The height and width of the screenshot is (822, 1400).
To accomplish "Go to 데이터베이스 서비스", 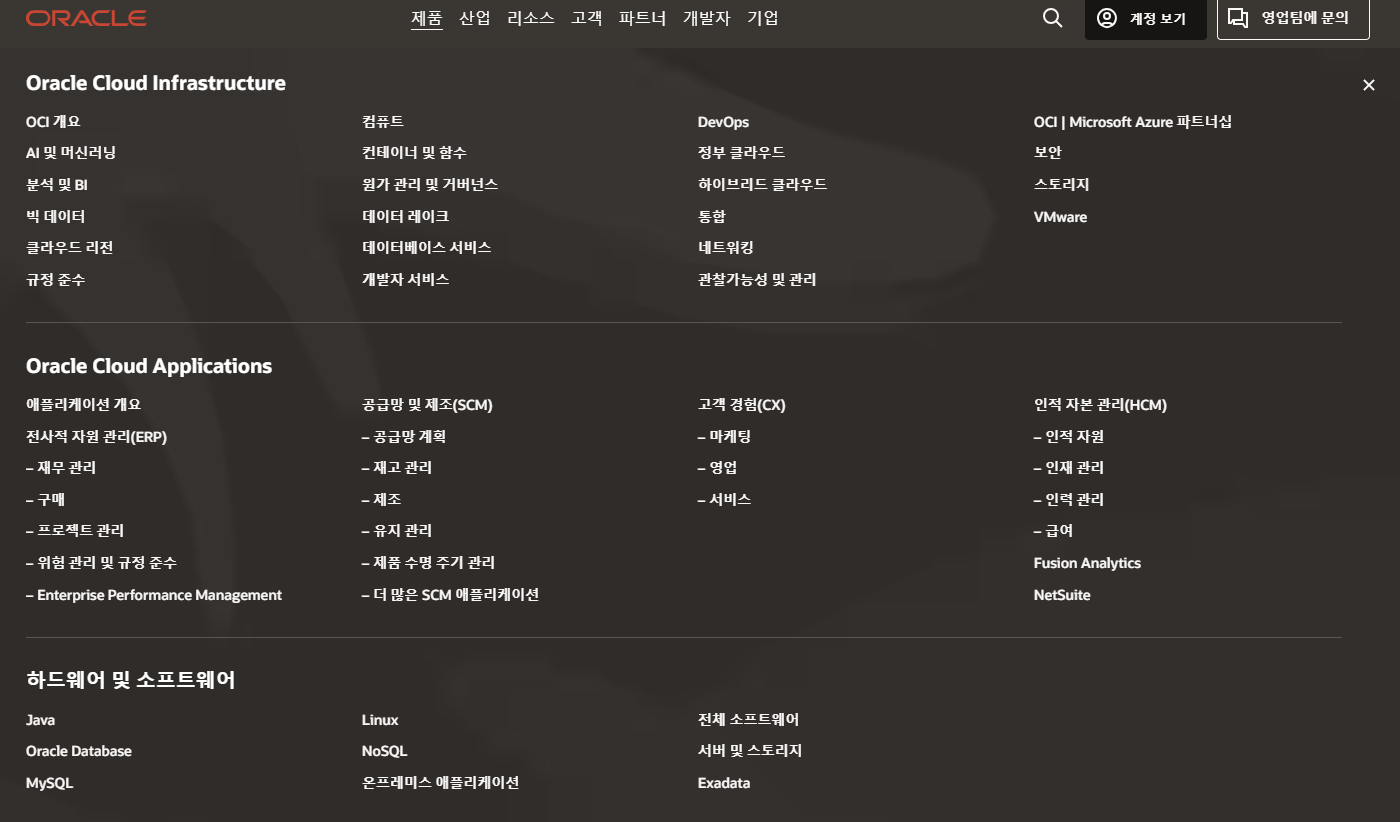I will (x=427, y=248).
